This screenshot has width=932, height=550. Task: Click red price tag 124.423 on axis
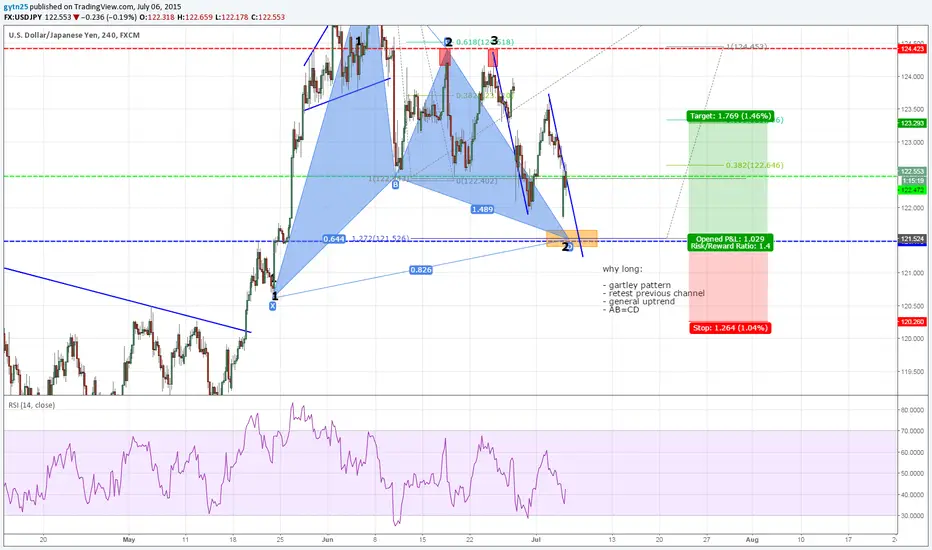[x=912, y=49]
